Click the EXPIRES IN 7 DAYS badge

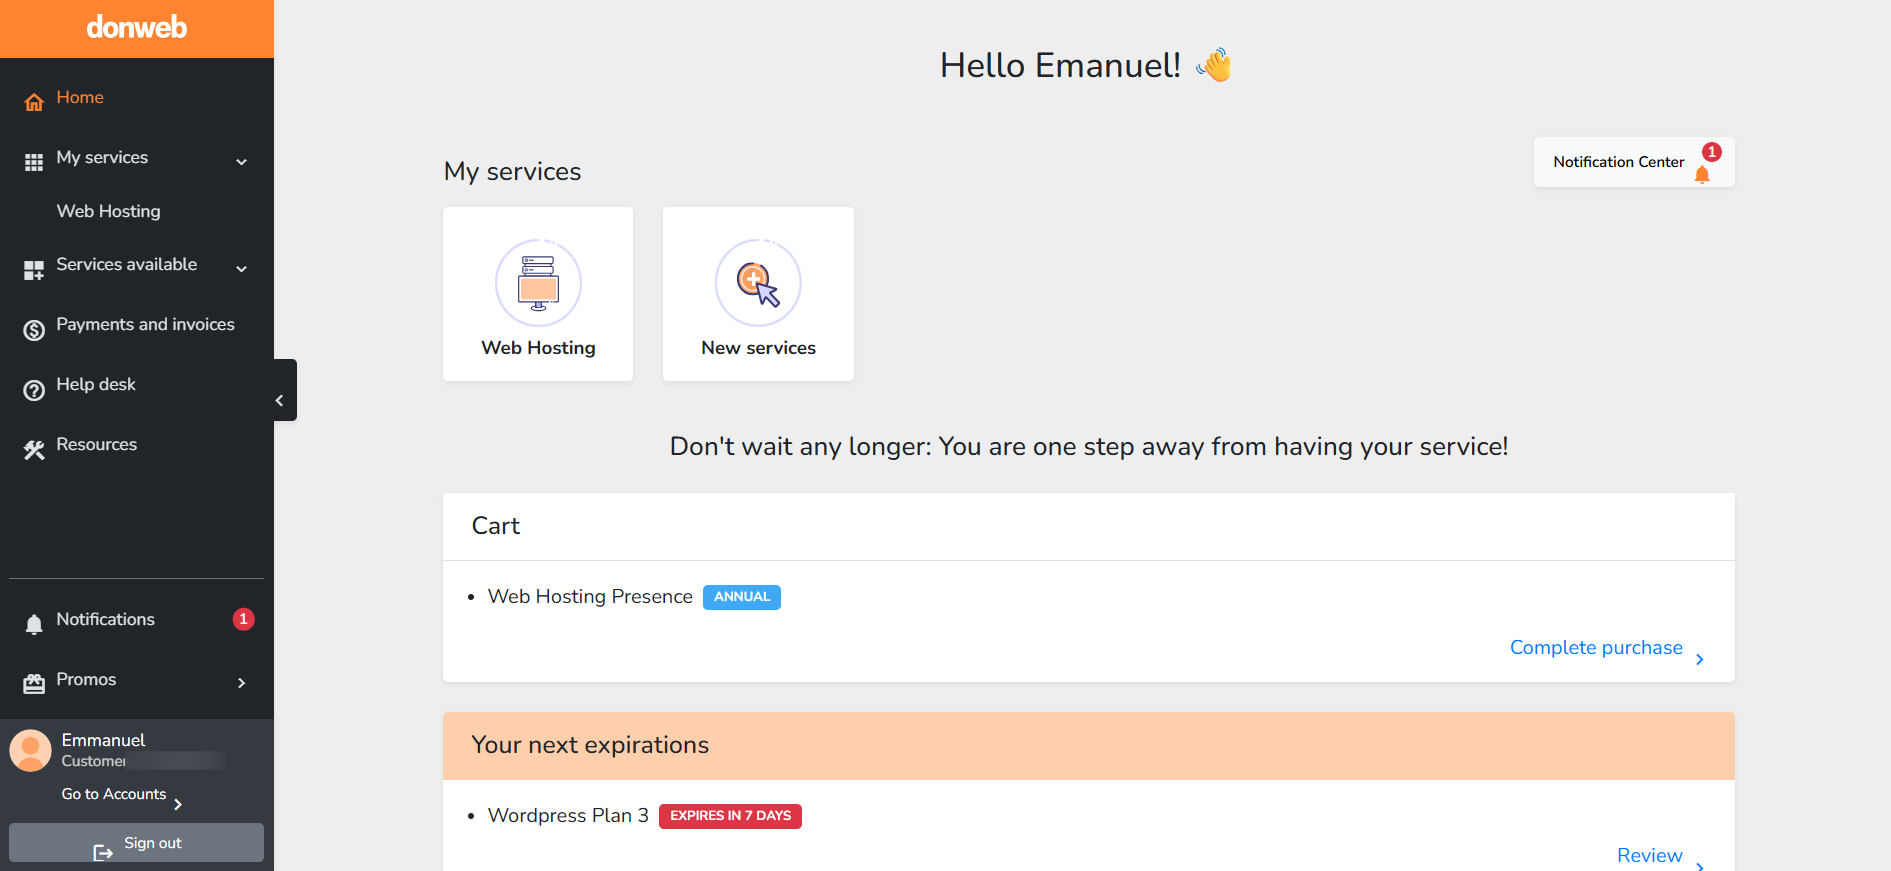(x=730, y=816)
